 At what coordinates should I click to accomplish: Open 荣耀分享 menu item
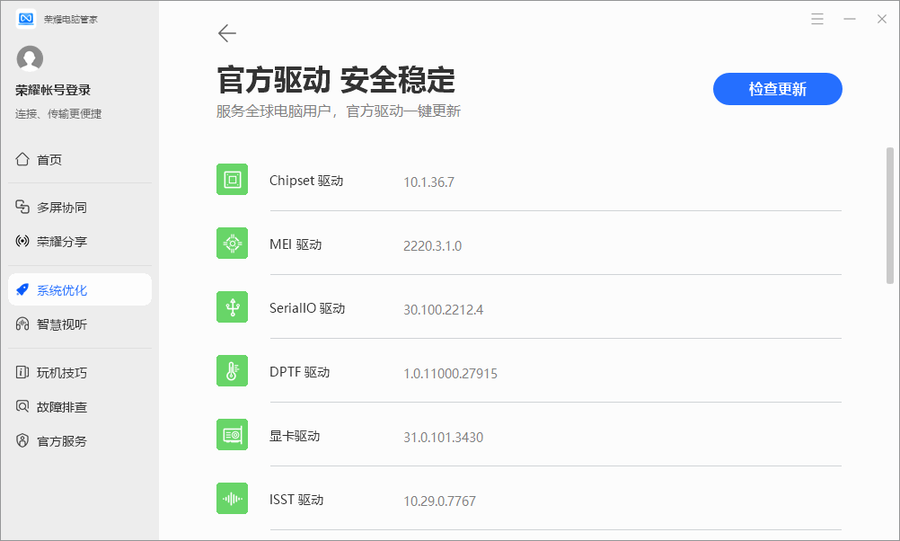click(x=80, y=241)
